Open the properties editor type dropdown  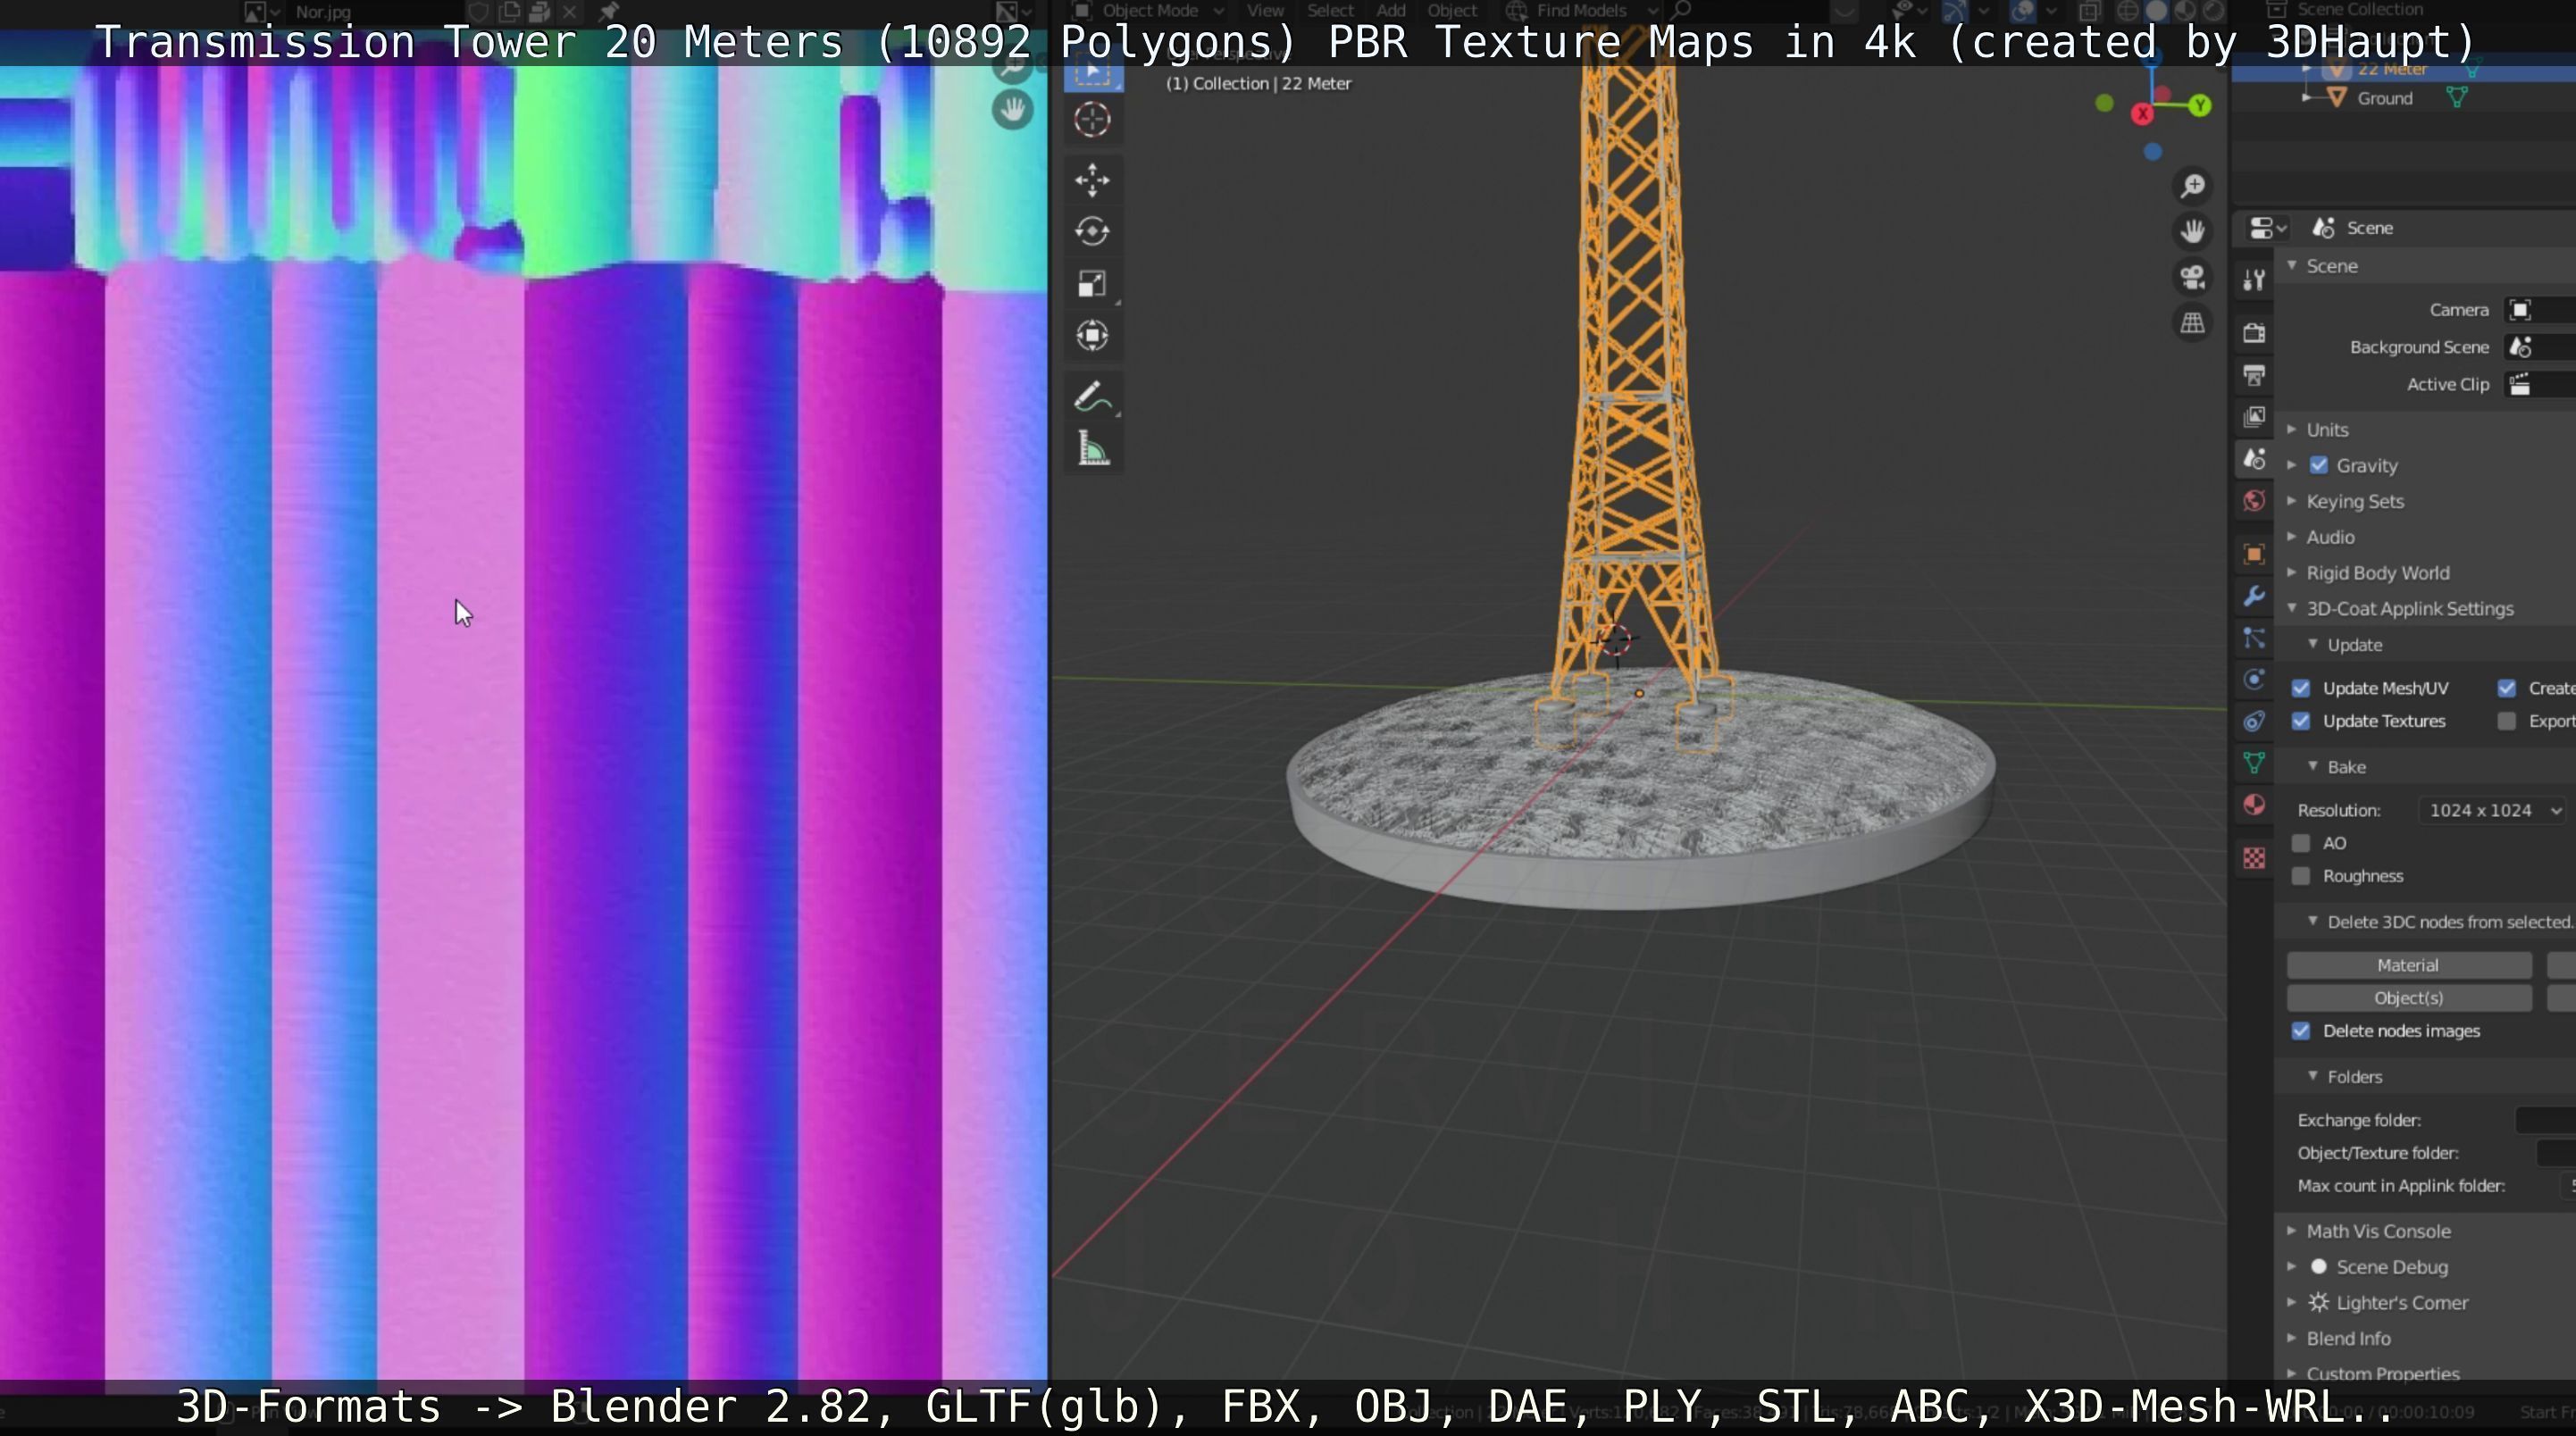pyautogui.click(x=2267, y=228)
